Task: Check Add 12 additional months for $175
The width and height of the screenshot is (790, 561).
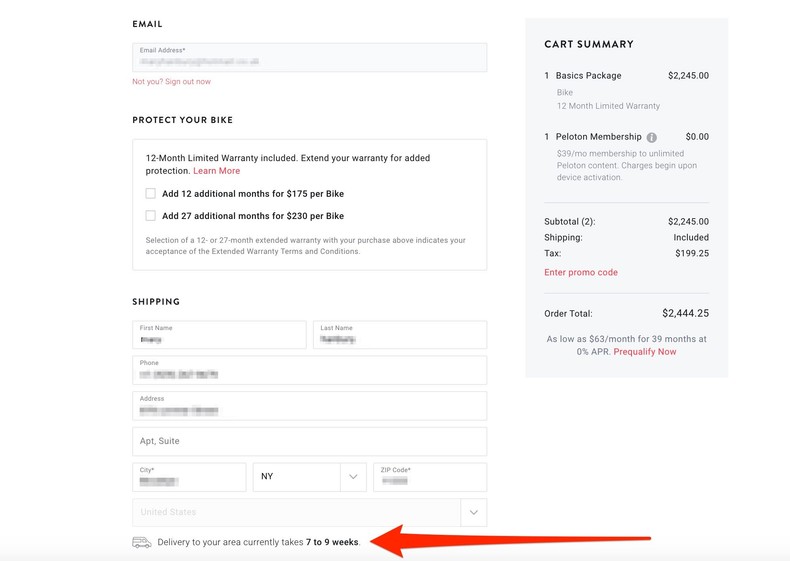Action: coord(151,194)
